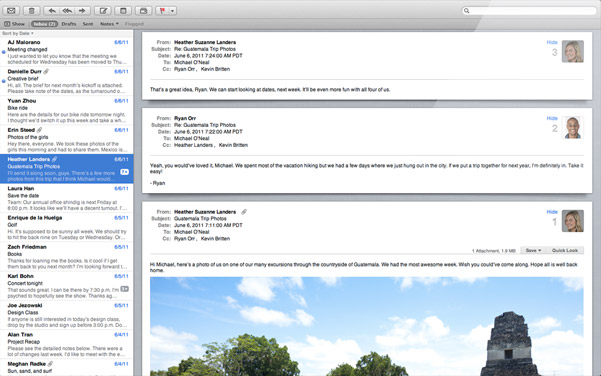601x376 pixels.
Task: Compose new message with pencil icon
Action: point(103,11)
